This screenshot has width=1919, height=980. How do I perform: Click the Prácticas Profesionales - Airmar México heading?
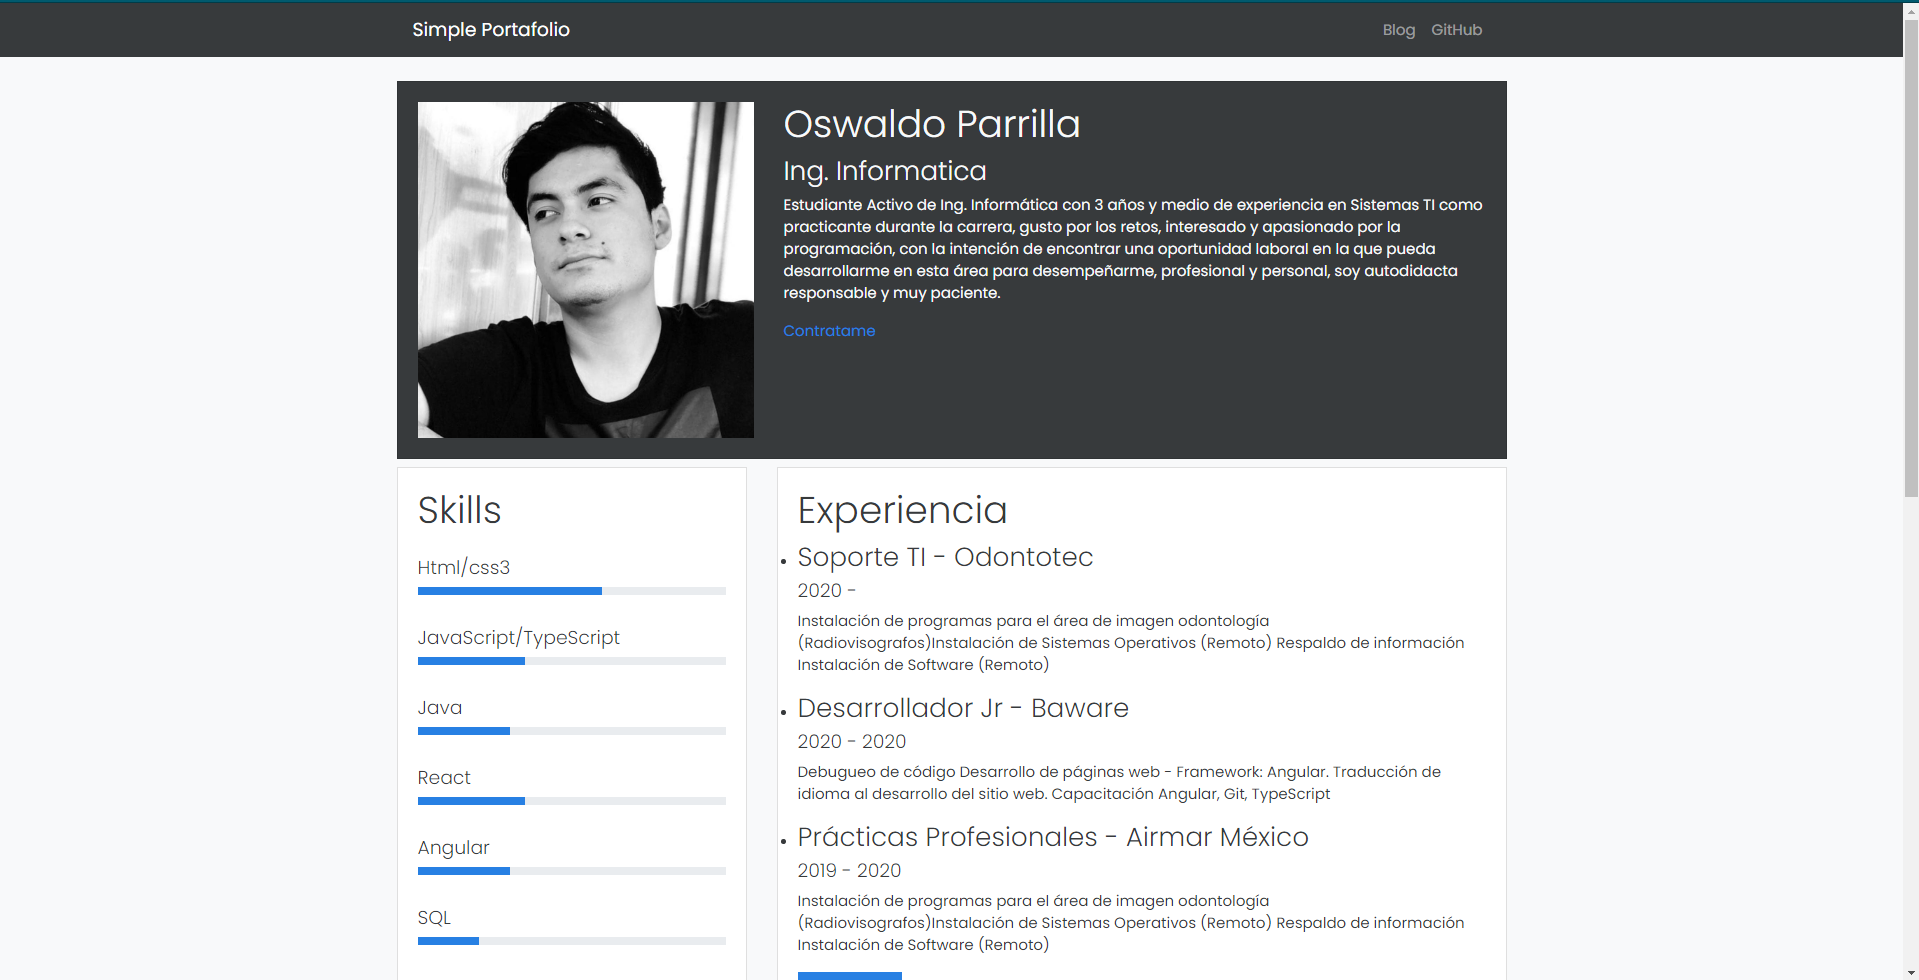(1052, 838)
